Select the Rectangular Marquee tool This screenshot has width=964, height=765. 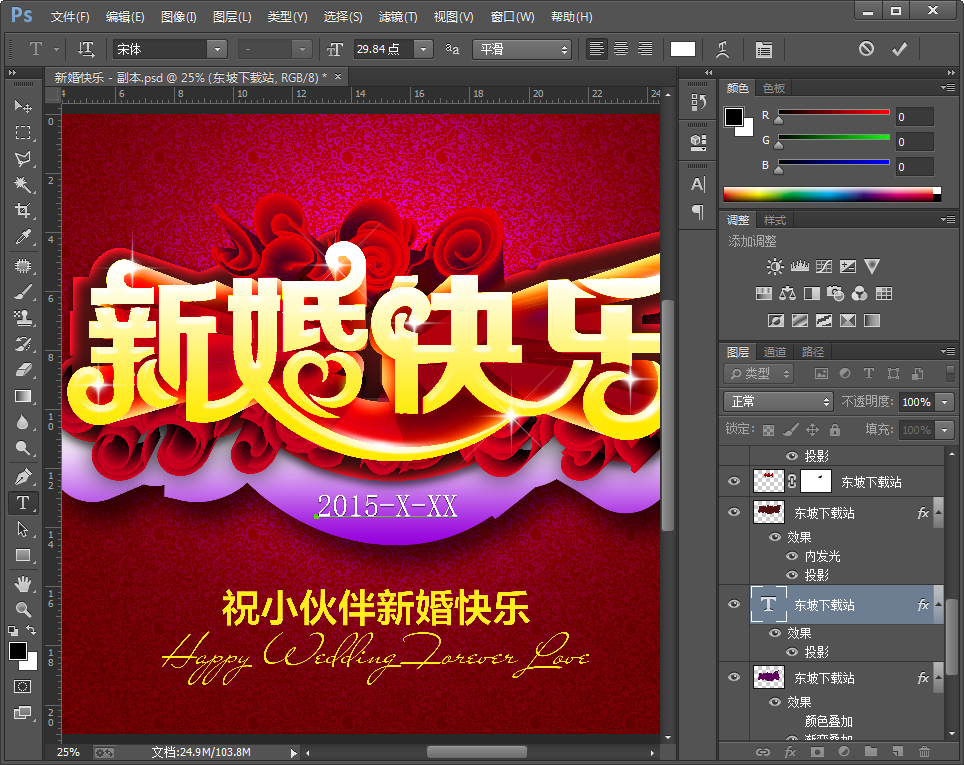(x=23, y=133)
